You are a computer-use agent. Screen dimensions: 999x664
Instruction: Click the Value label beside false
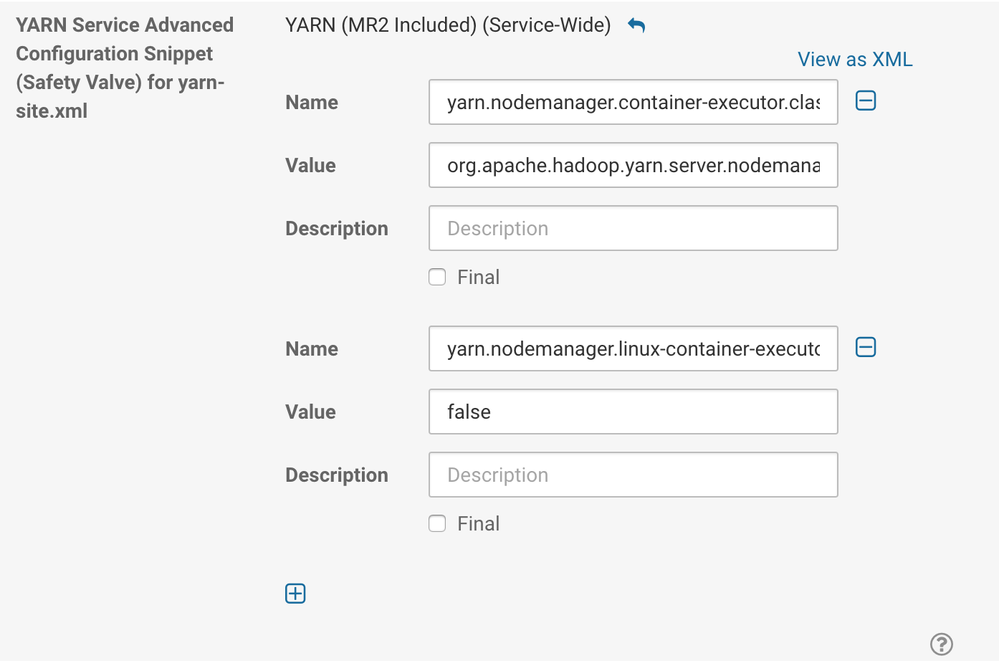coord(311,412)
